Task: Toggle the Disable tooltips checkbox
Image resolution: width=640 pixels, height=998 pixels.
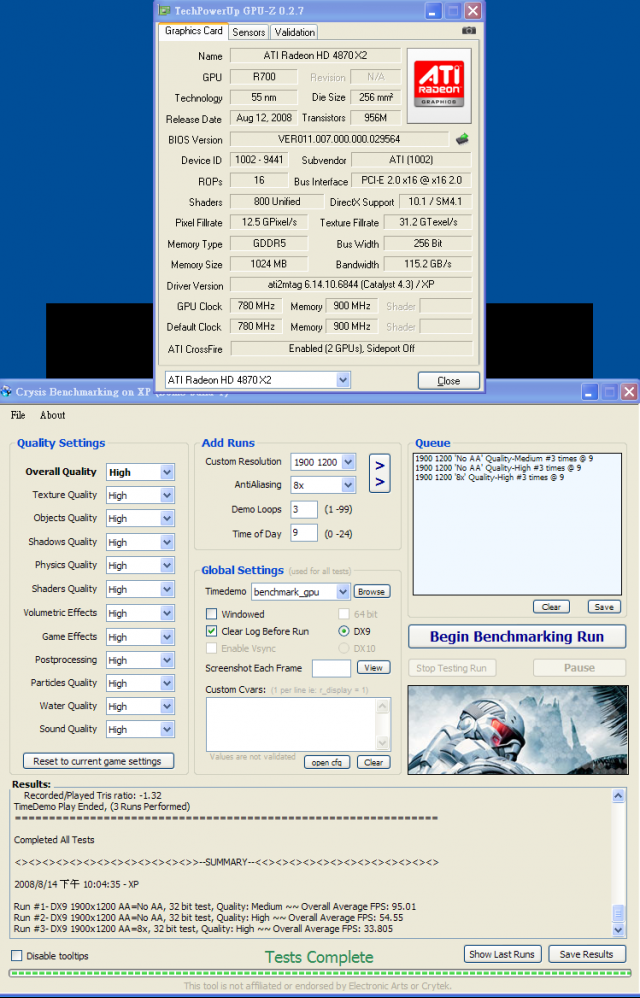Action: [17, 955]
